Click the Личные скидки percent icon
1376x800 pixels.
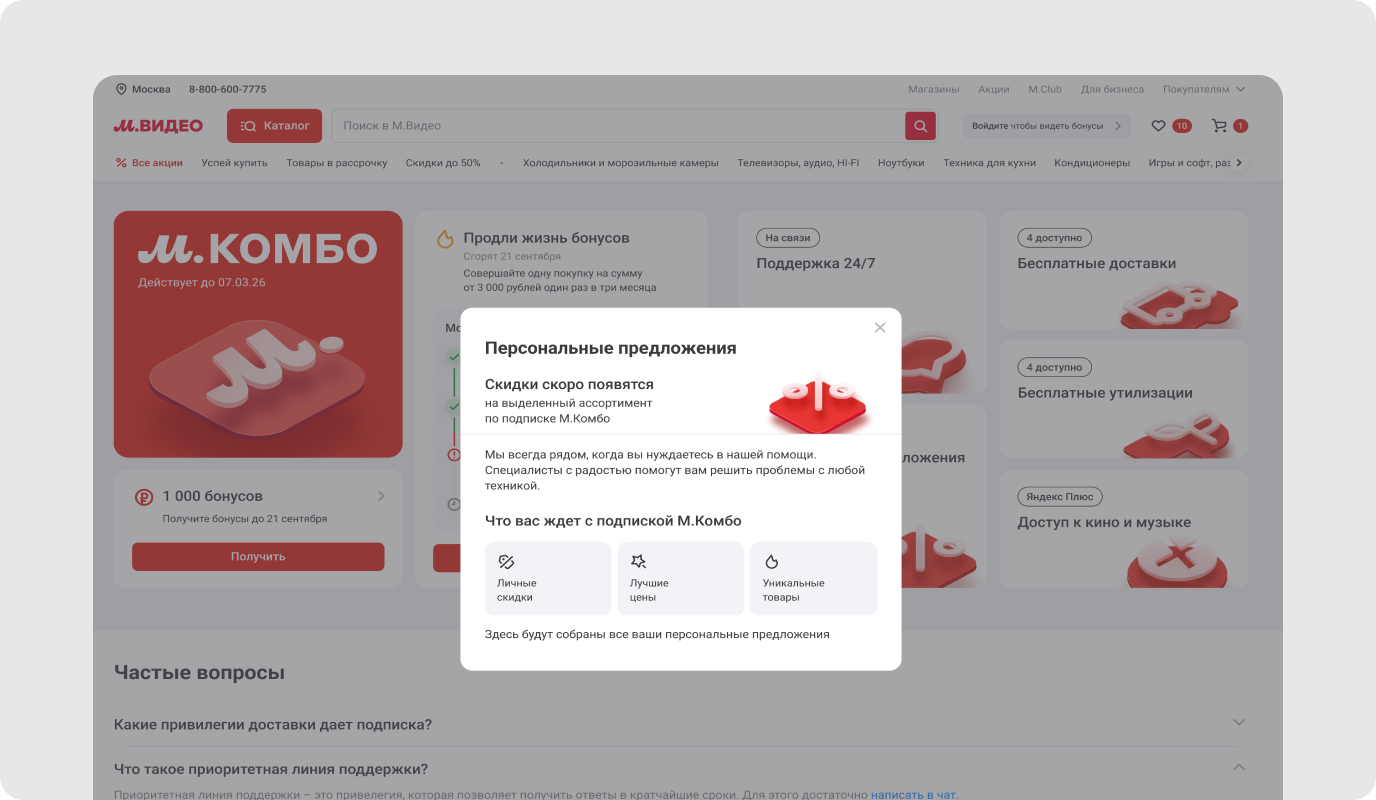point(506,562)
